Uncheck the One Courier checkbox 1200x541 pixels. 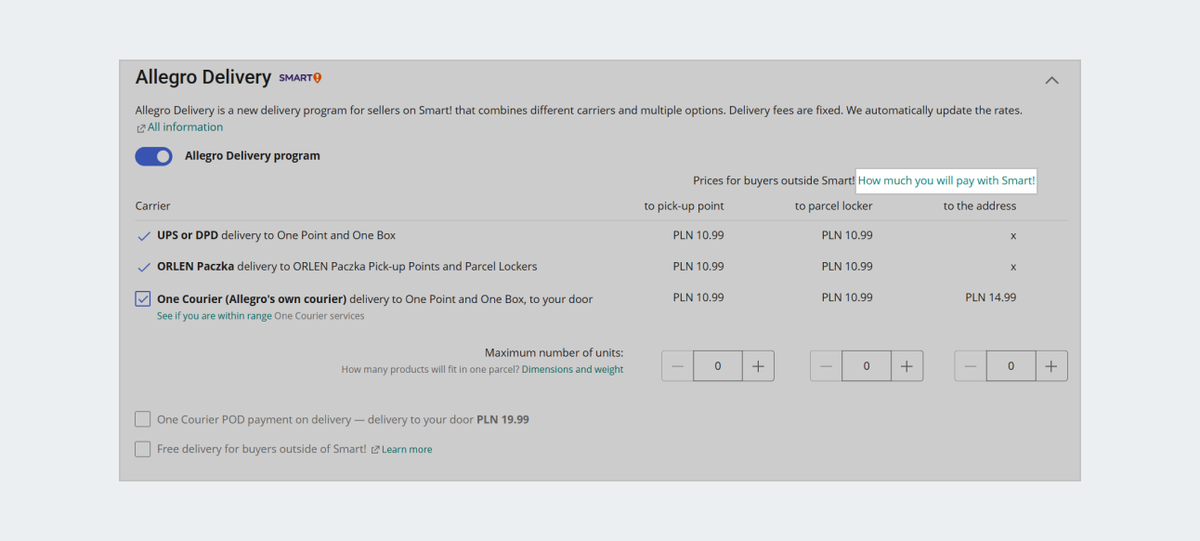coord(143,298)
